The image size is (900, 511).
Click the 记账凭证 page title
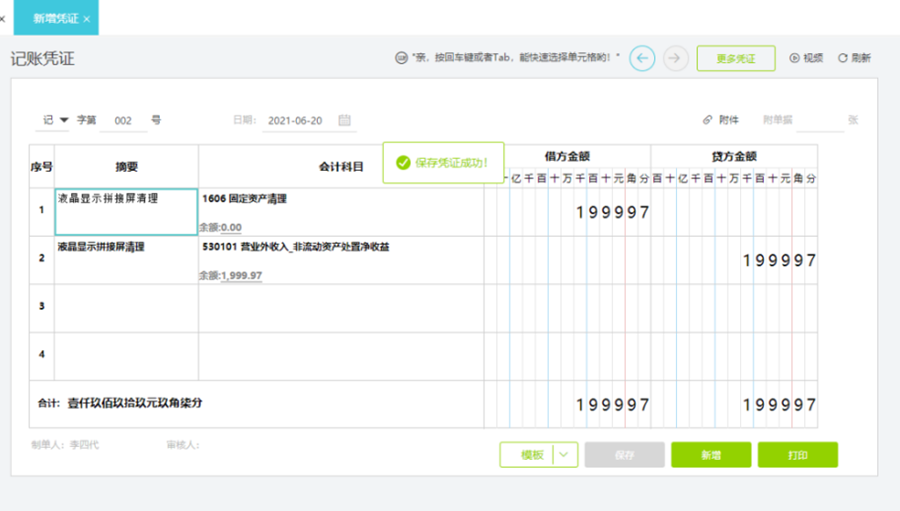tap(42, 59)
